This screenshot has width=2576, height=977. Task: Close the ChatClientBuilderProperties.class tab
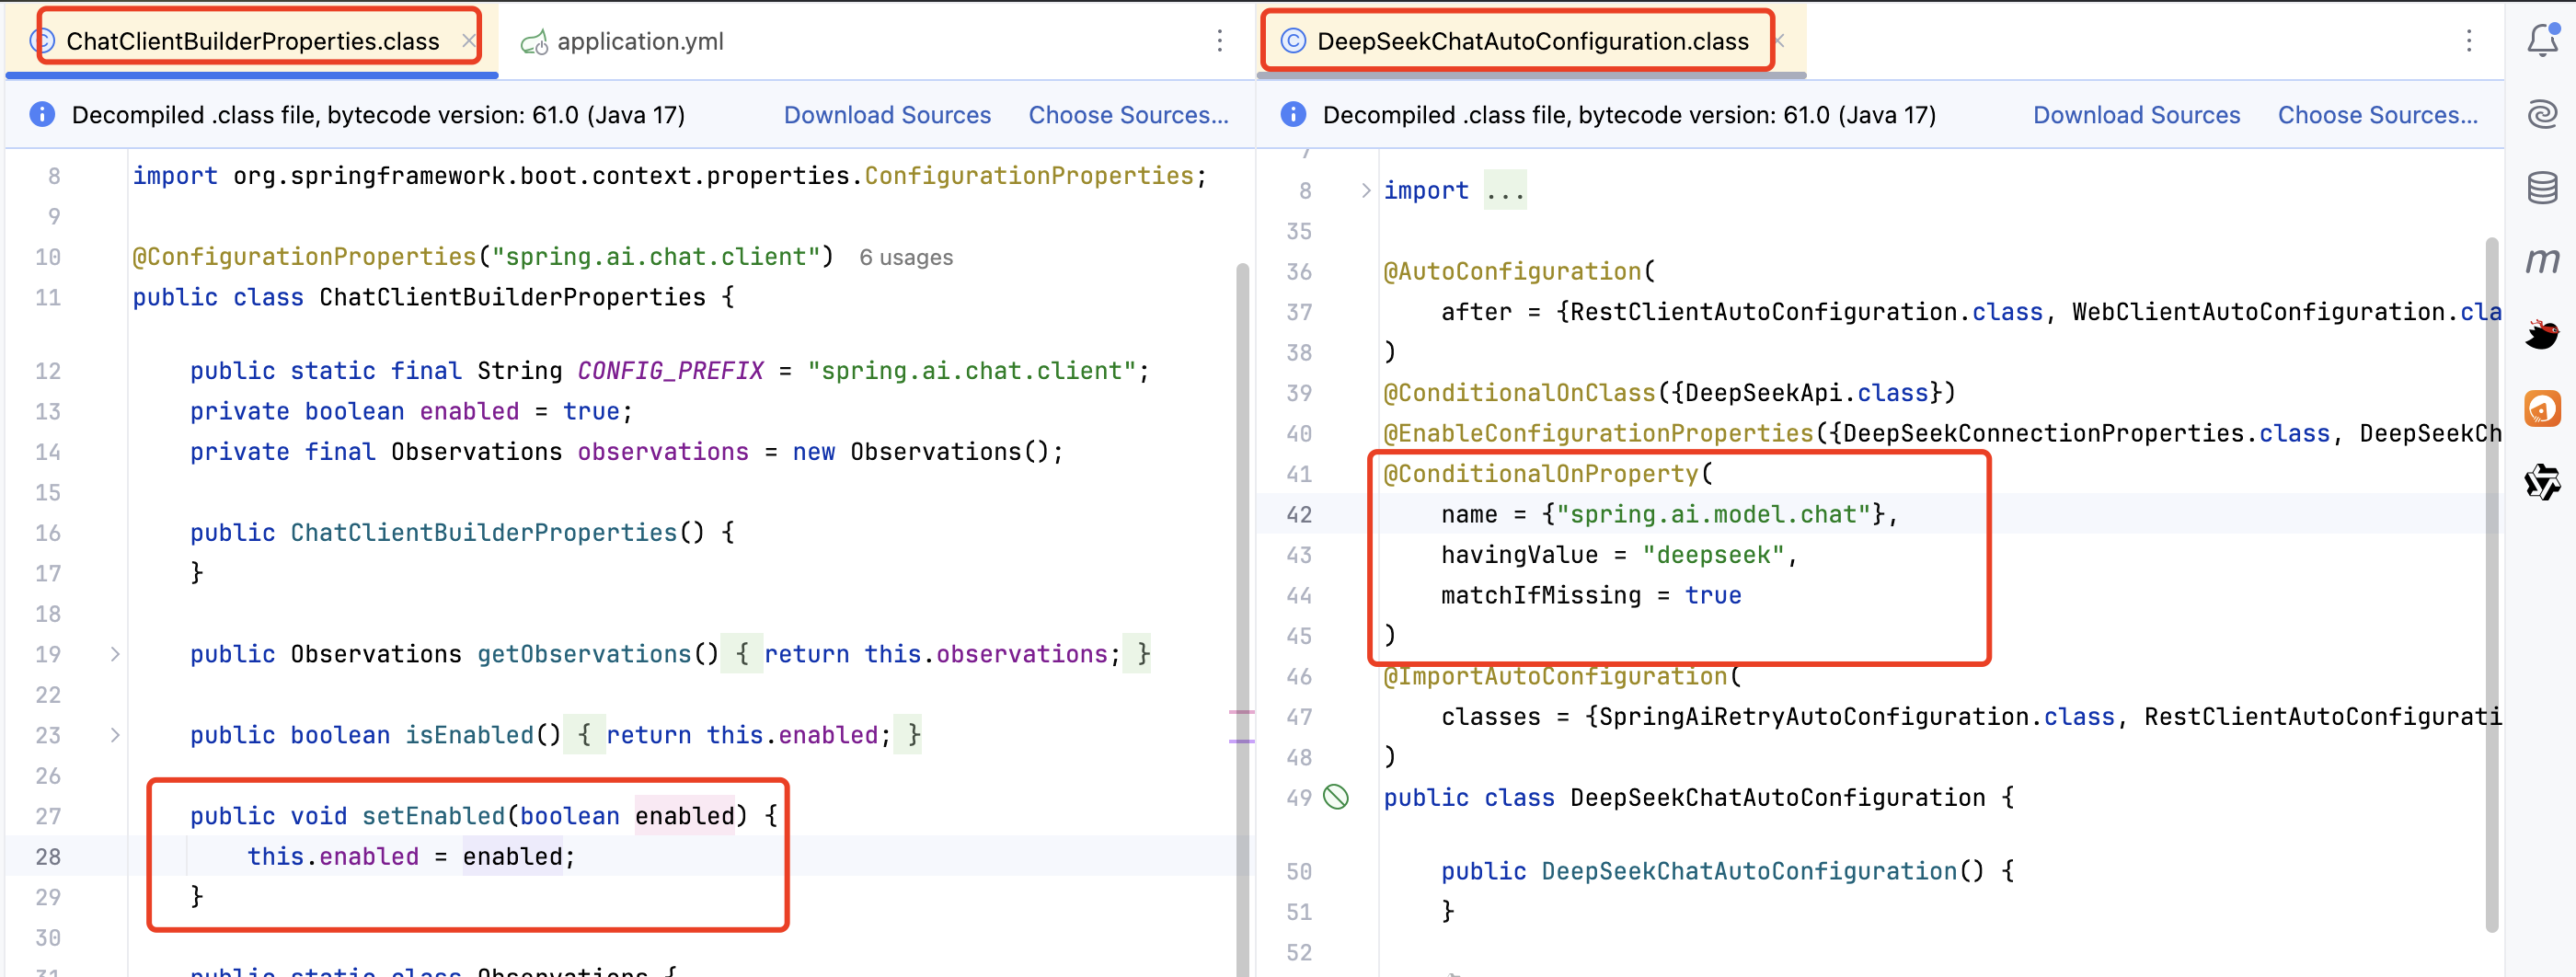pos(468,41)
